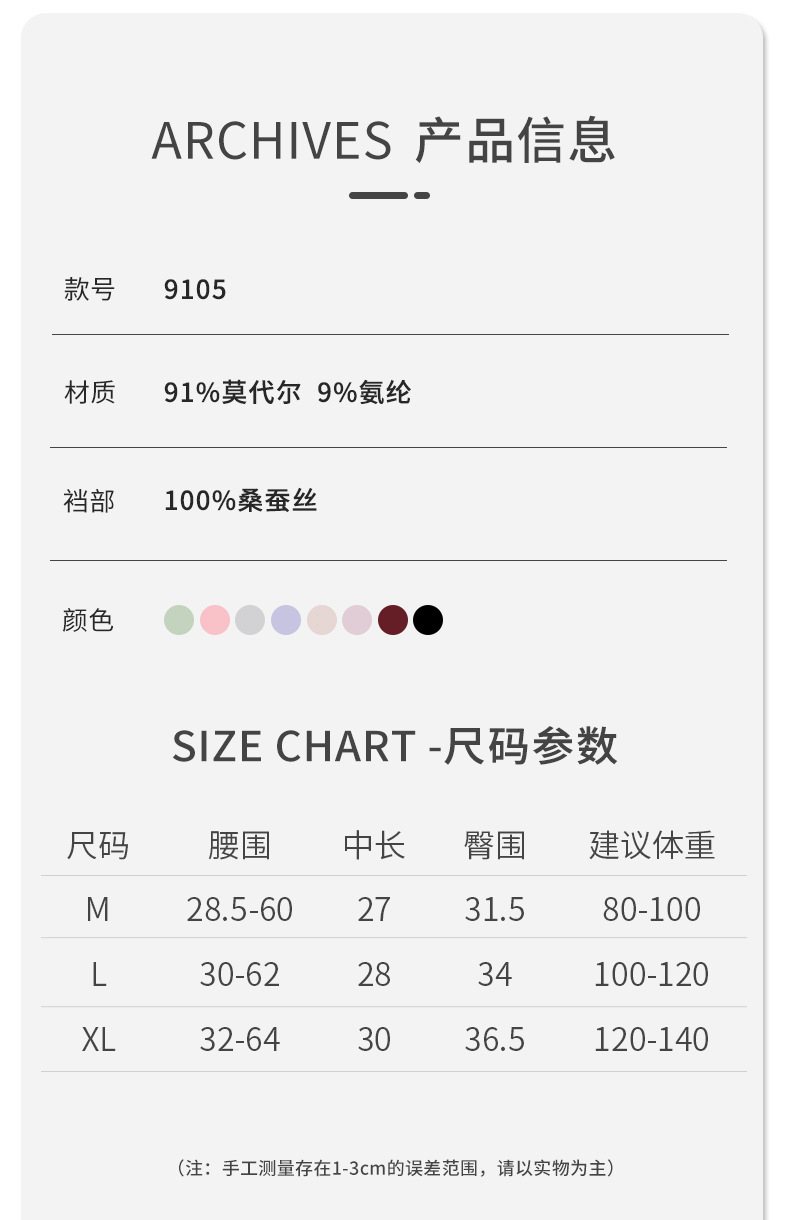Pick the lavender purple color swatch
The image size is (790, 1220).
(286, 620)
